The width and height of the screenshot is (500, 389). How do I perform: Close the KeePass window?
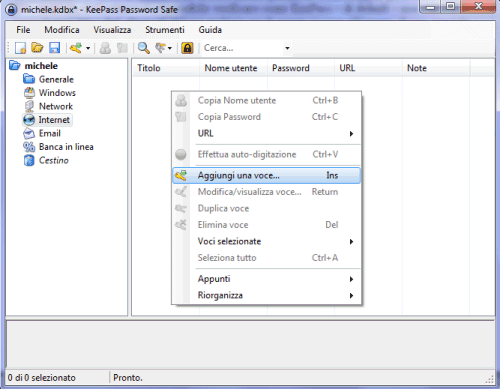click(x=478, y=7)
